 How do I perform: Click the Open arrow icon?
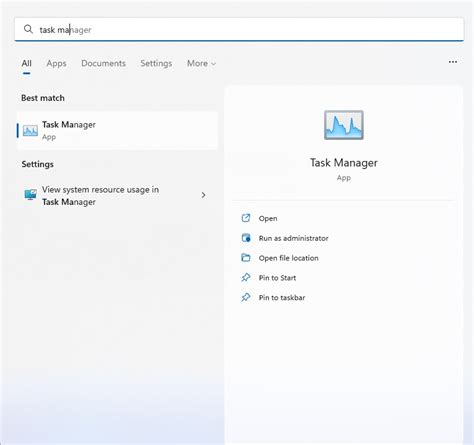tap(246, 218)
